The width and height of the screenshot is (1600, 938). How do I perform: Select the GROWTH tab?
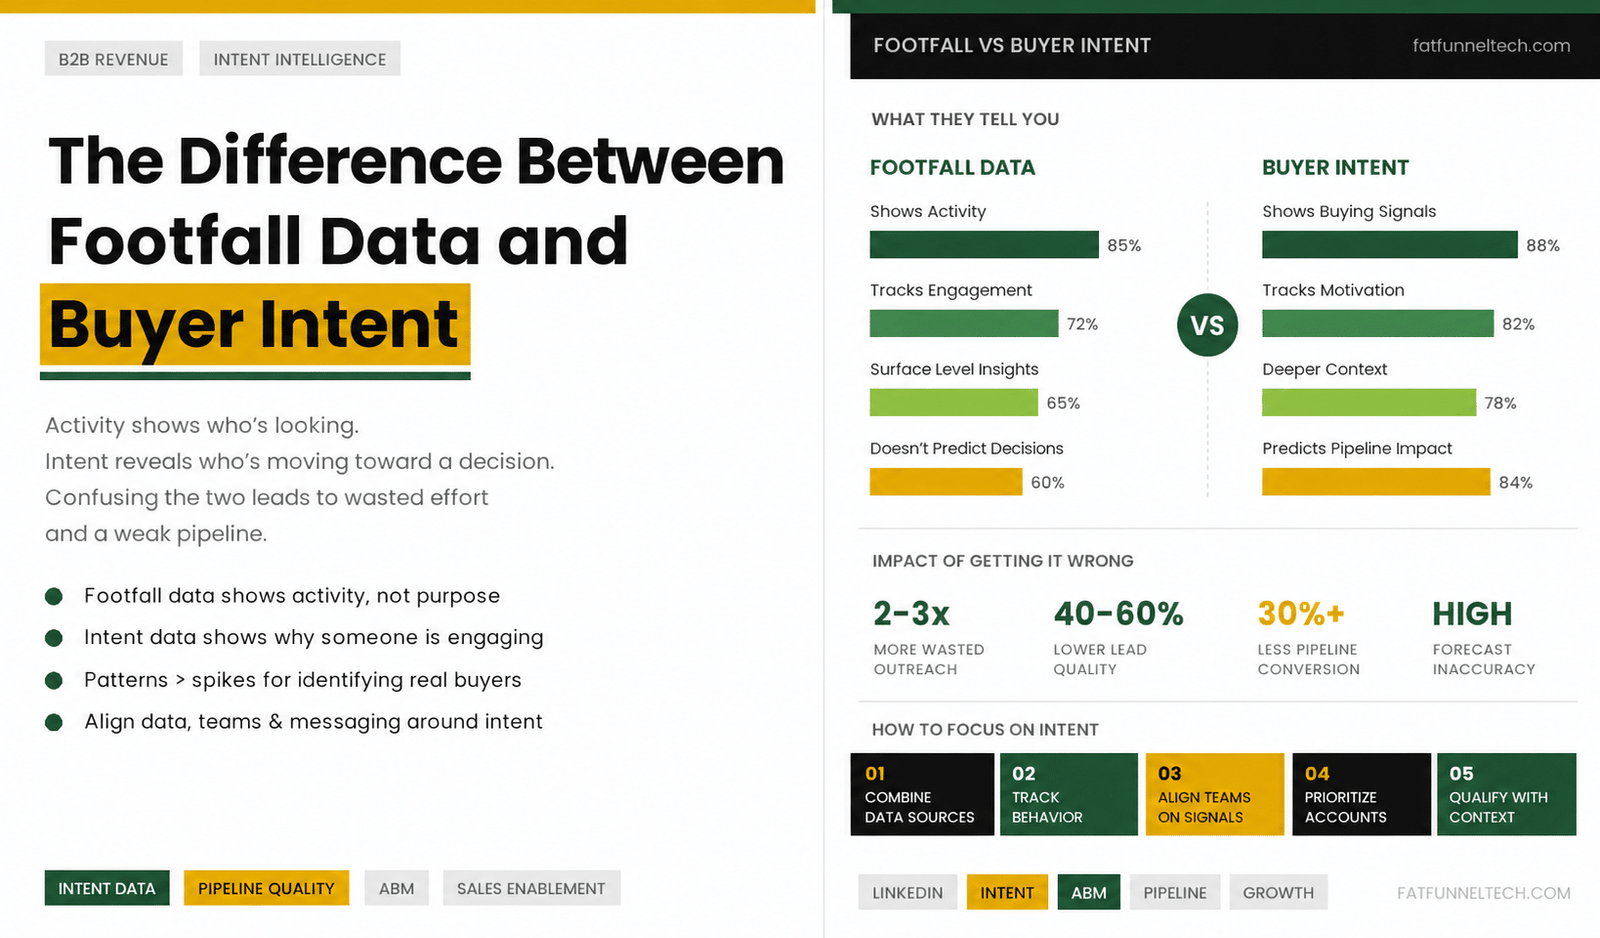[x=1278, y=892]
